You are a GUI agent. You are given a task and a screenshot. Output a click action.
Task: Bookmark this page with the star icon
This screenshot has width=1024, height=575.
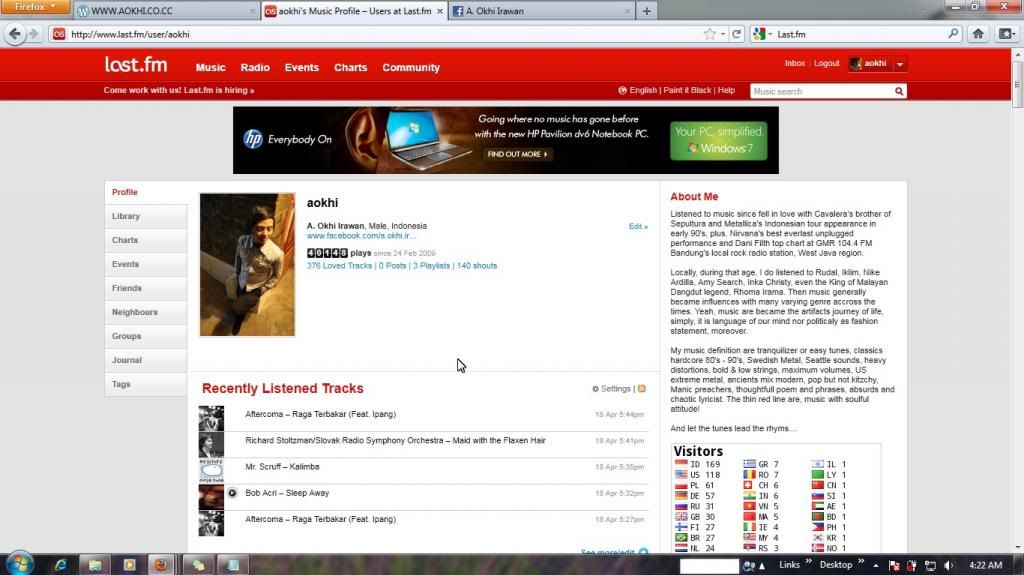(710, 34)
